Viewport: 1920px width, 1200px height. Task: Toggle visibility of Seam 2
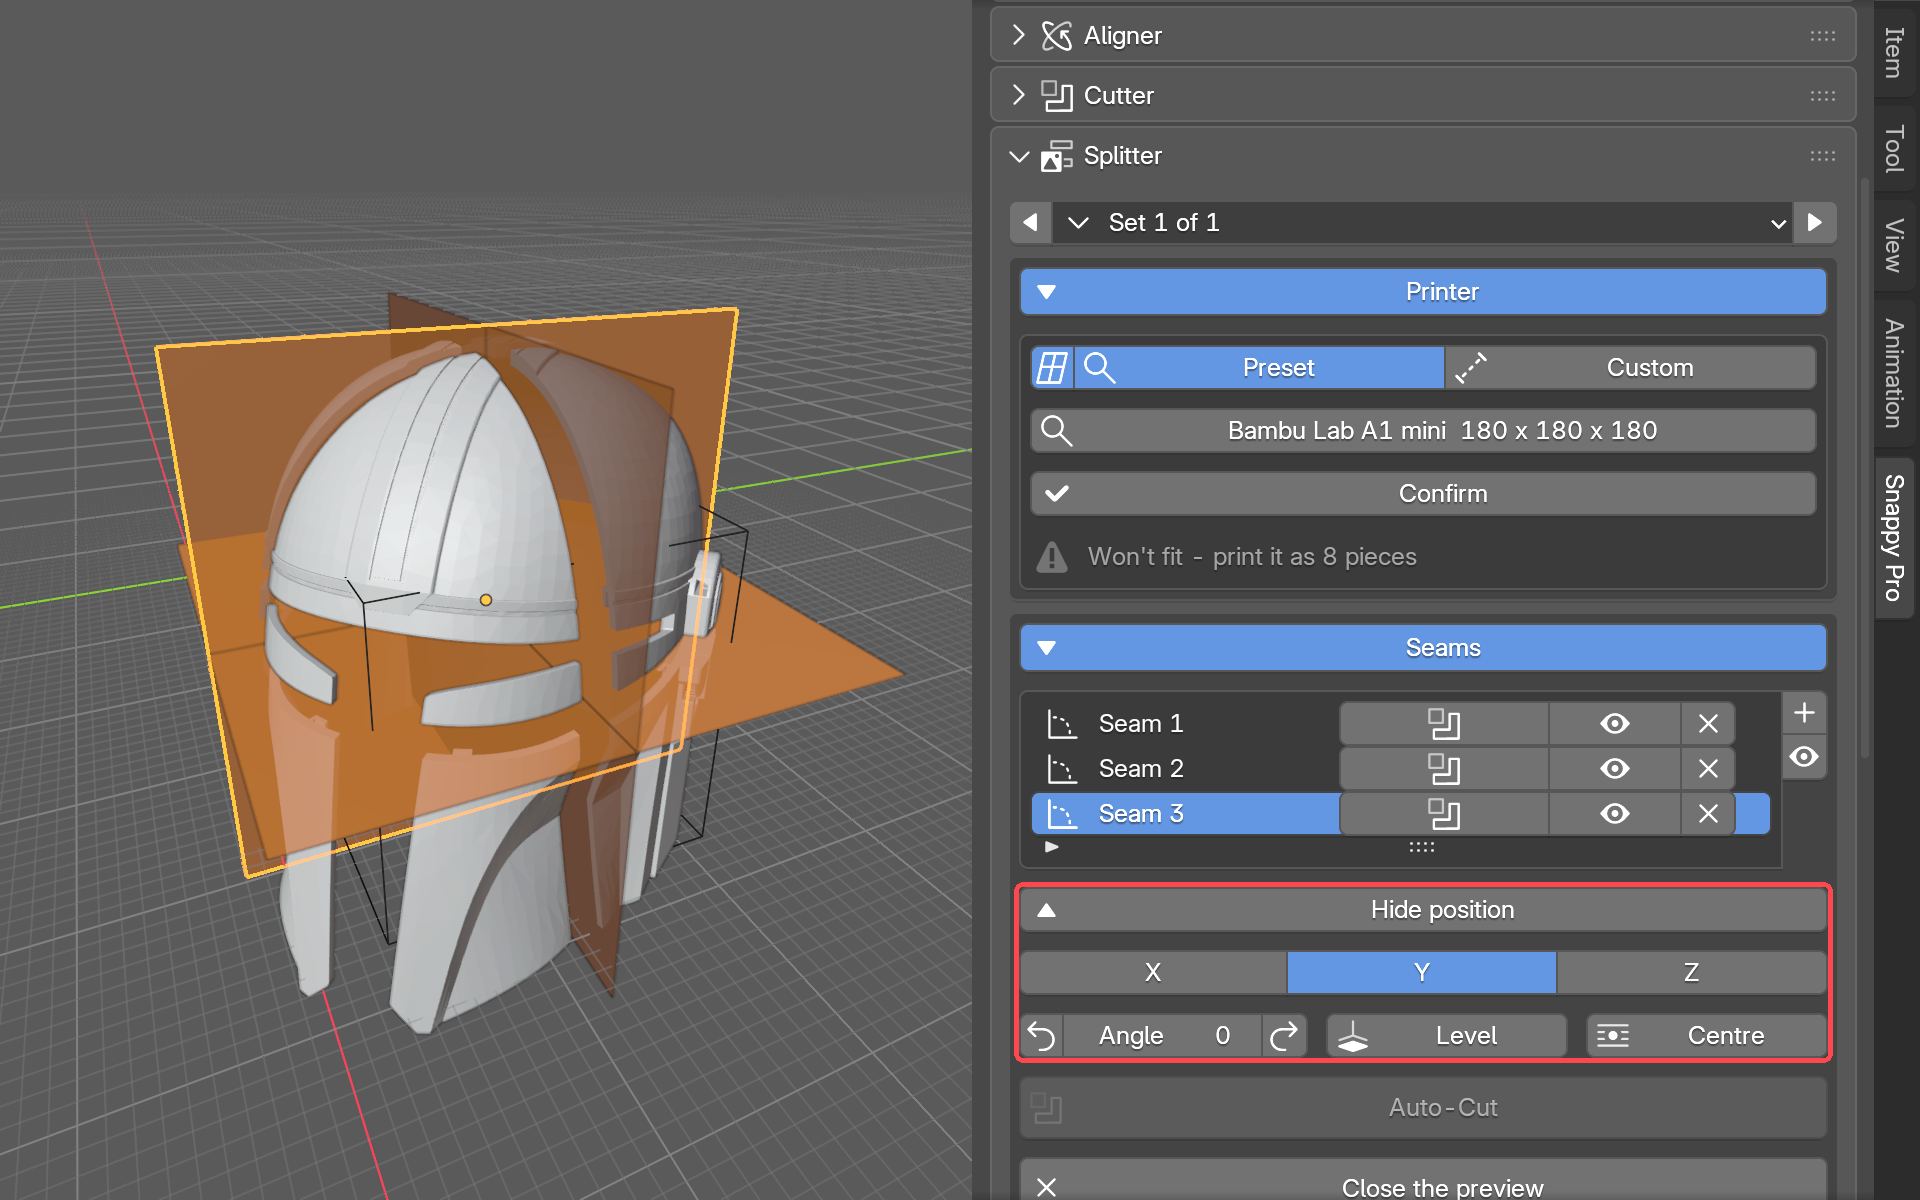click(x=1615, y=769)
